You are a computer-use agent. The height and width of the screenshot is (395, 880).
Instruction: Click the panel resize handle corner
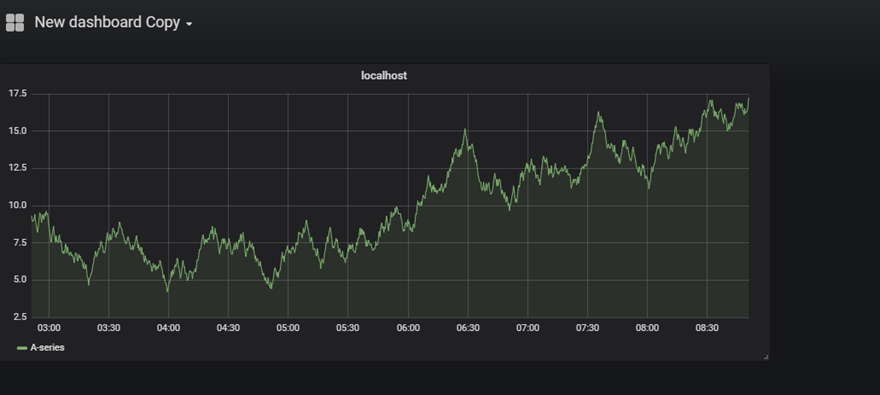766,357
